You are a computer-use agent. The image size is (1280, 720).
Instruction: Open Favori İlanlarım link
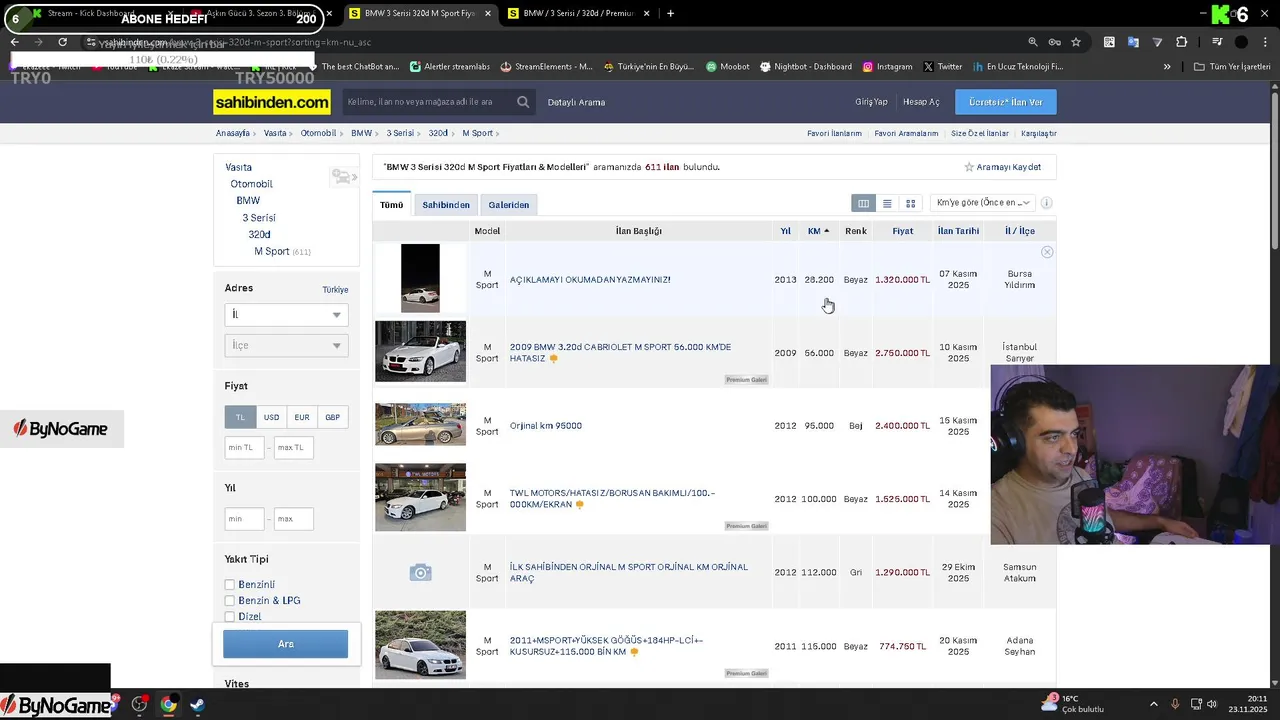pyautogui.click(x=834, y=133)
